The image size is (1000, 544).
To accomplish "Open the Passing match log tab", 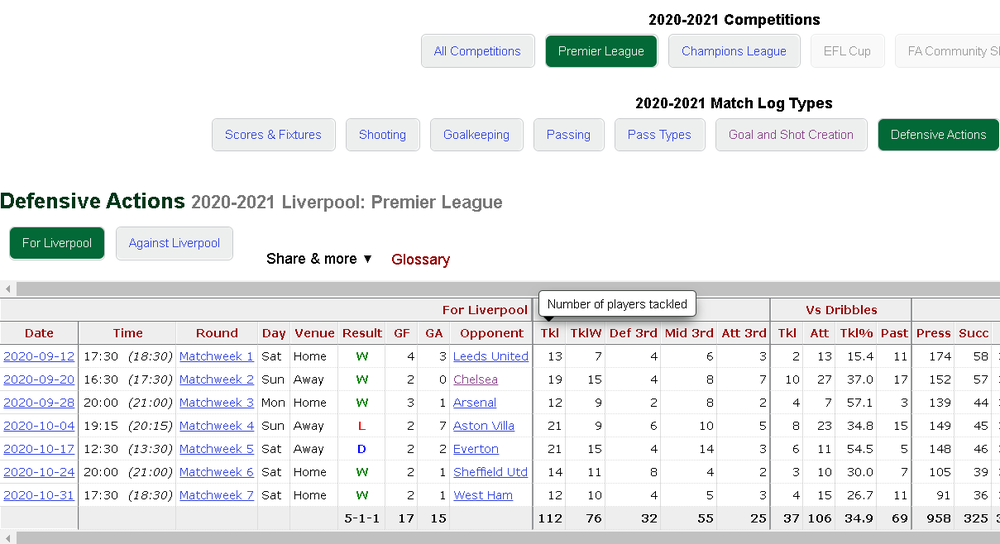I will coord(568,135).
